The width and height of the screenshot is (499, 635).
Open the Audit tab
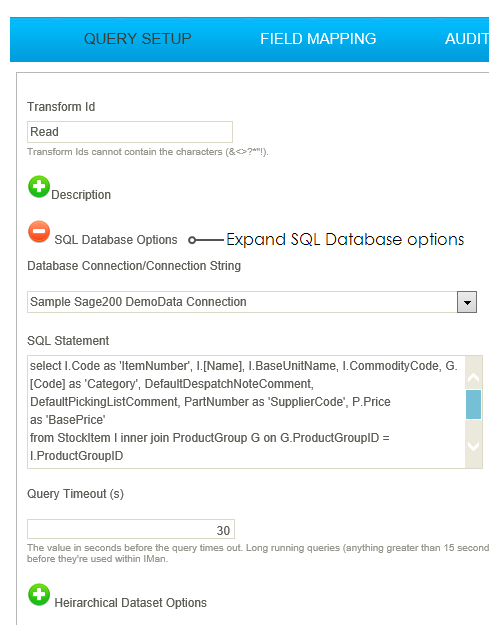coord(467,39)
